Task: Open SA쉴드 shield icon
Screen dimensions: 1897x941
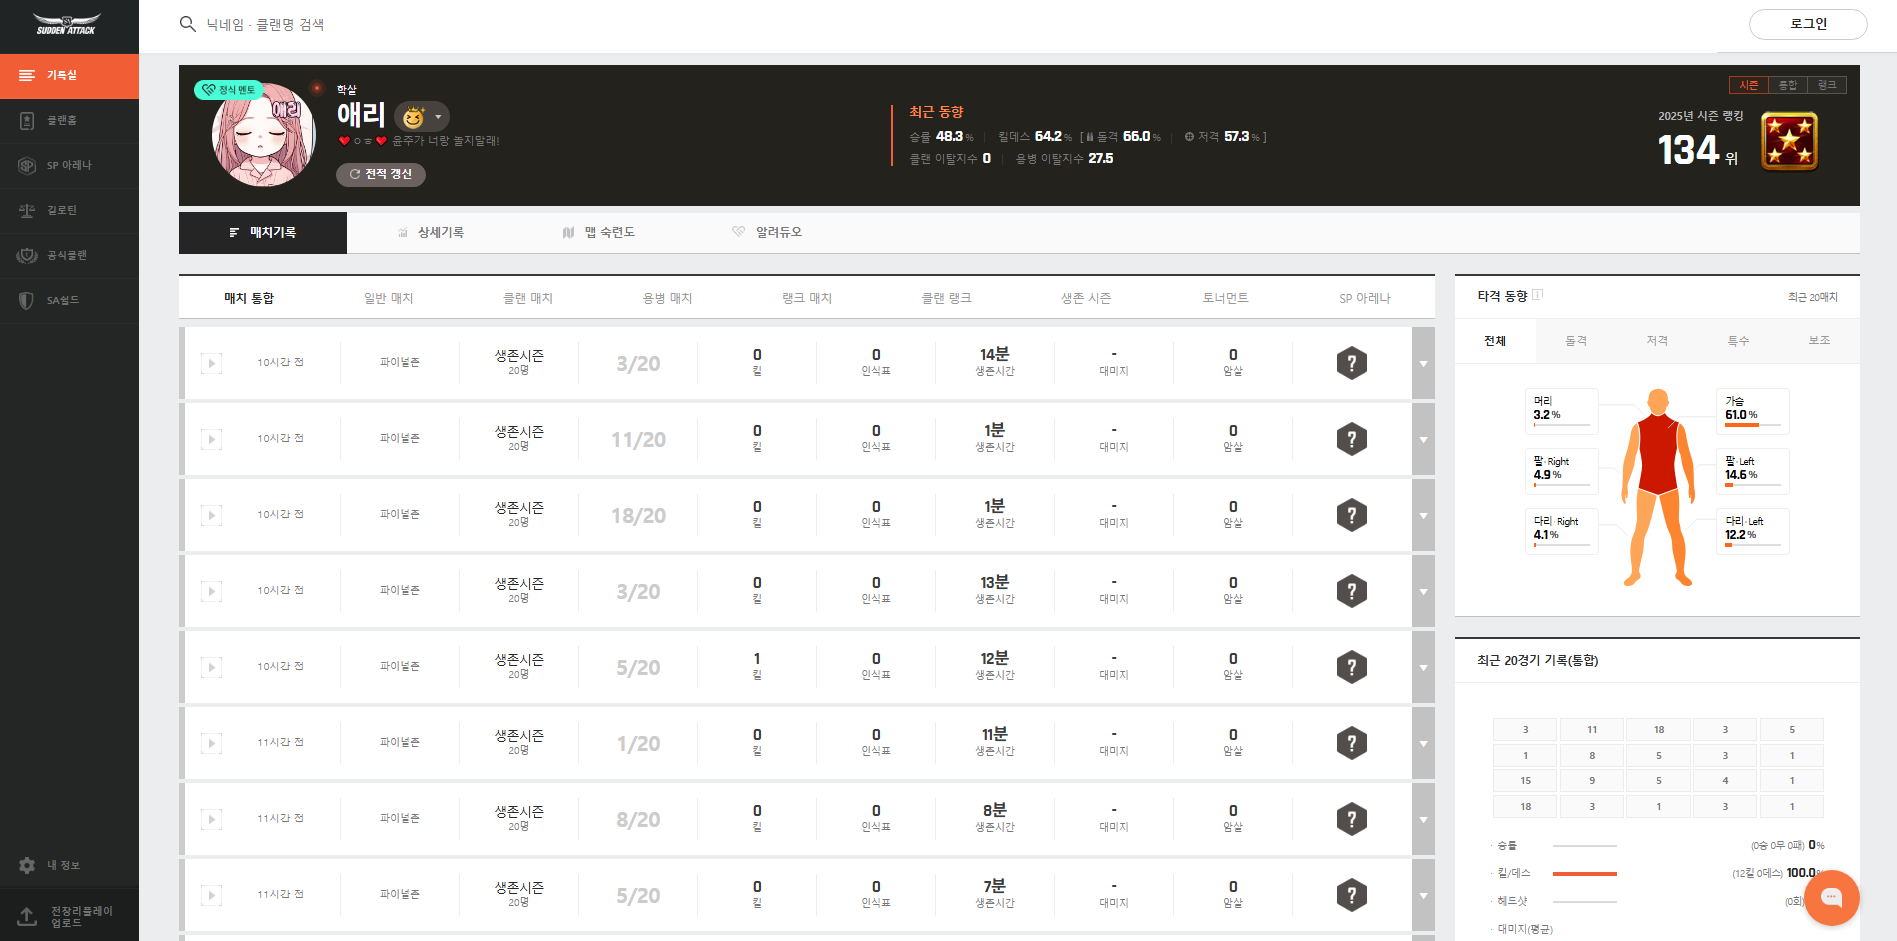Action: [x=27, y=301]
